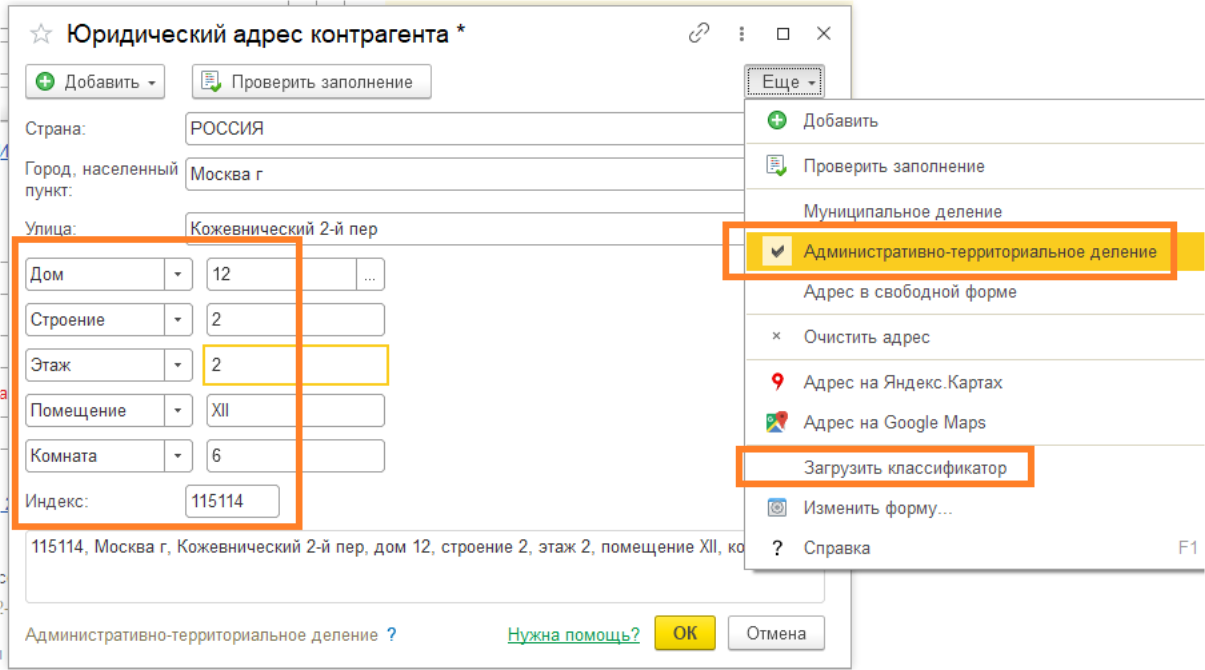
Task: Click the Индекс input field
Action: [x=232, y=502]
